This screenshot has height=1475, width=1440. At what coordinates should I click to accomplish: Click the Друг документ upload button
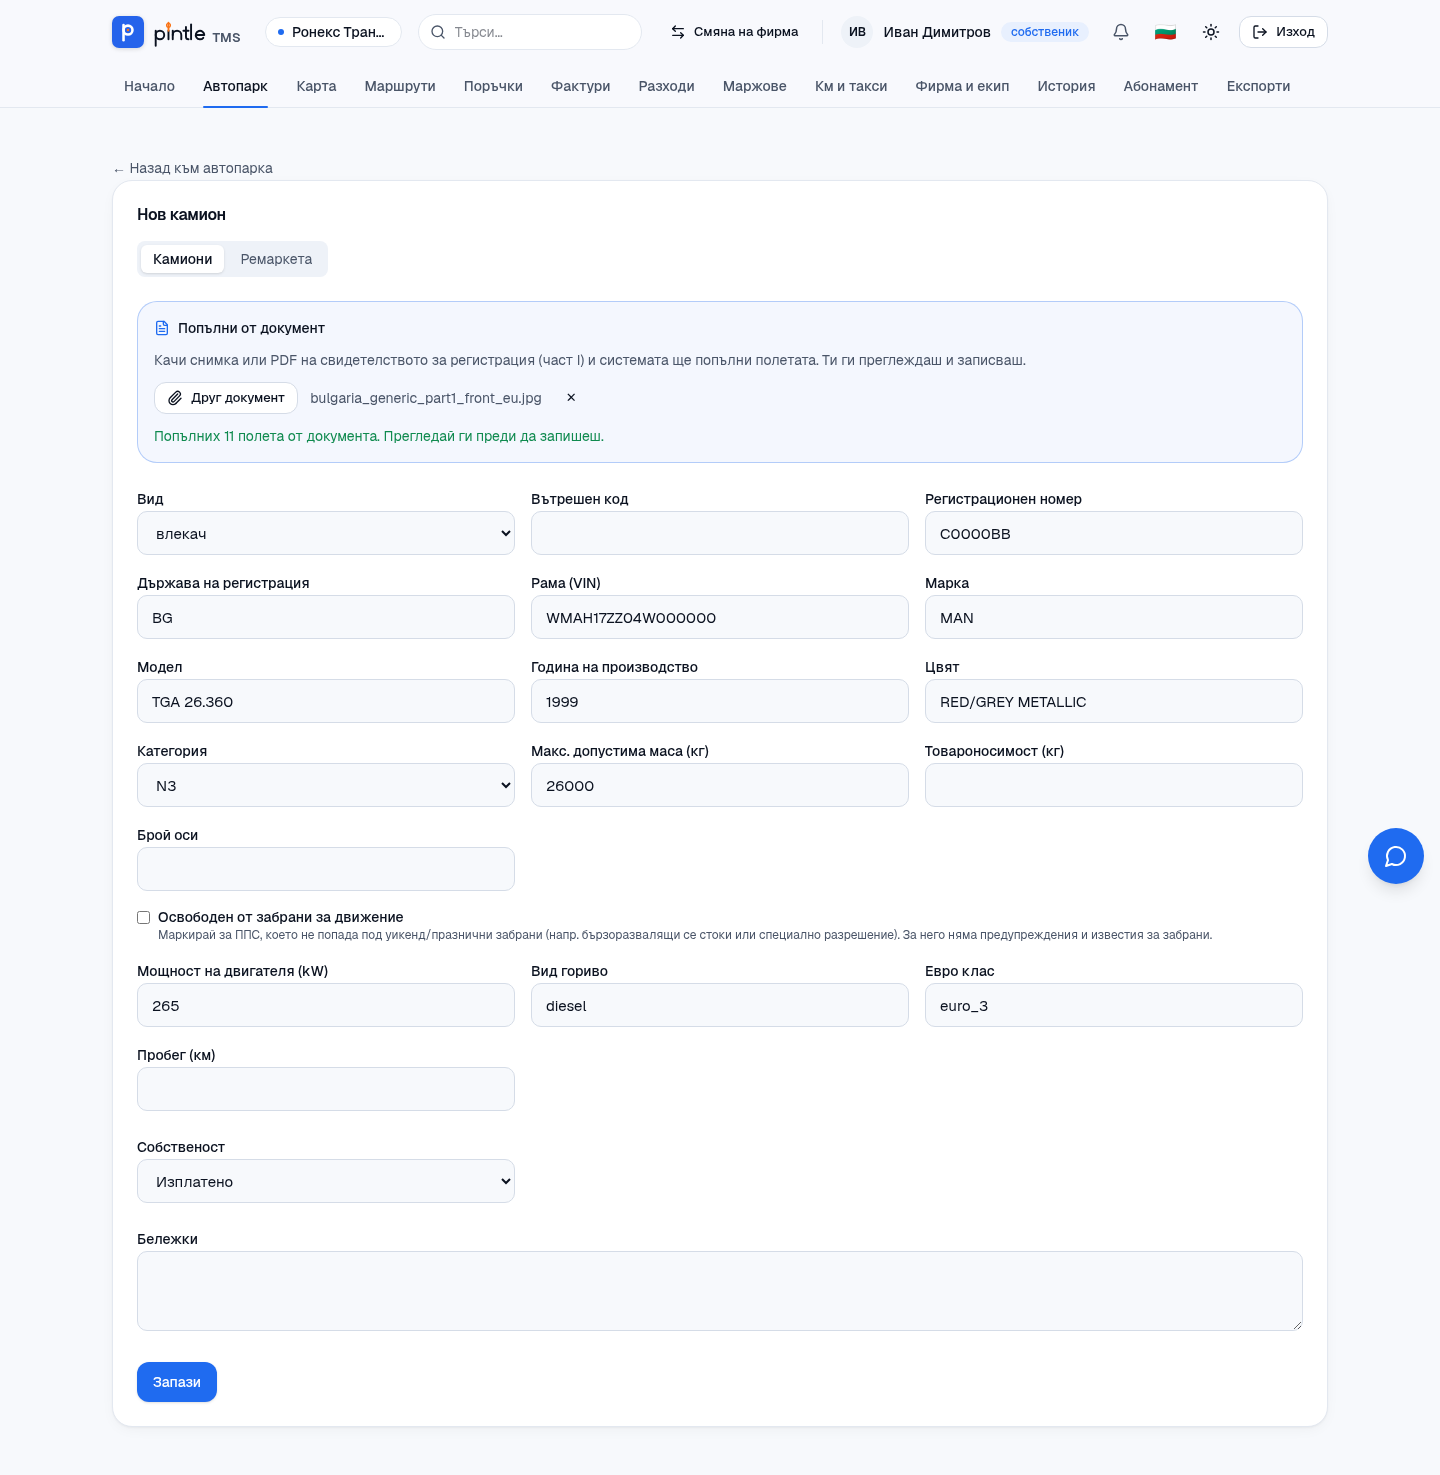[226, 398]
